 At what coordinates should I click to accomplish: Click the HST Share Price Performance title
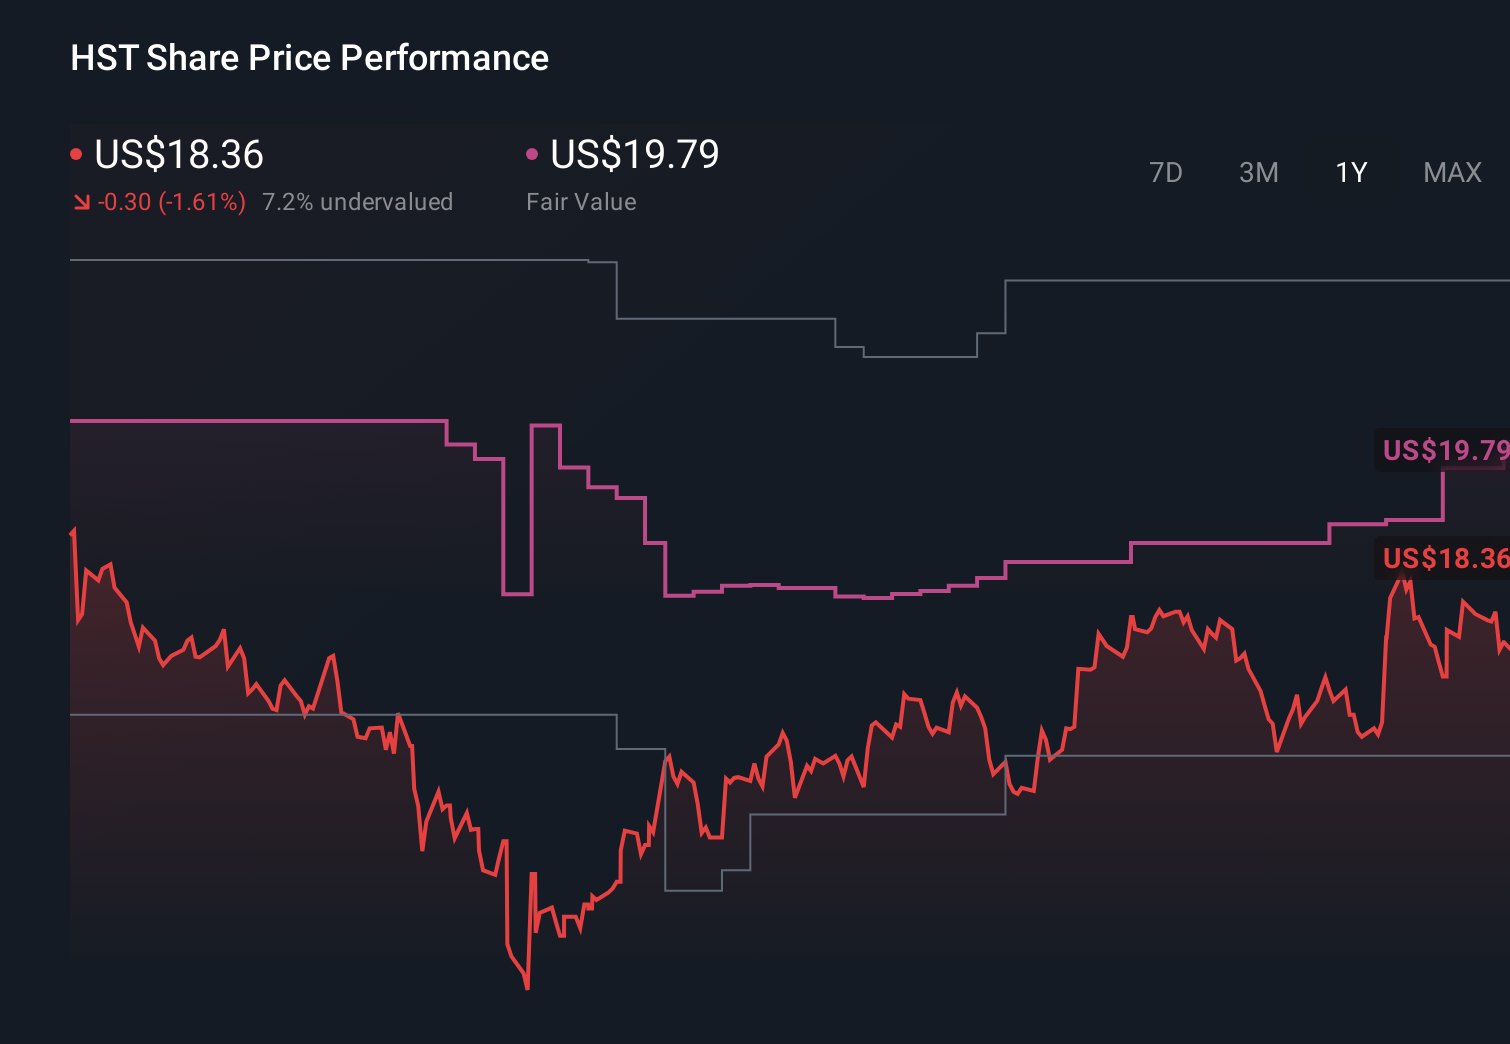(309, 58)
